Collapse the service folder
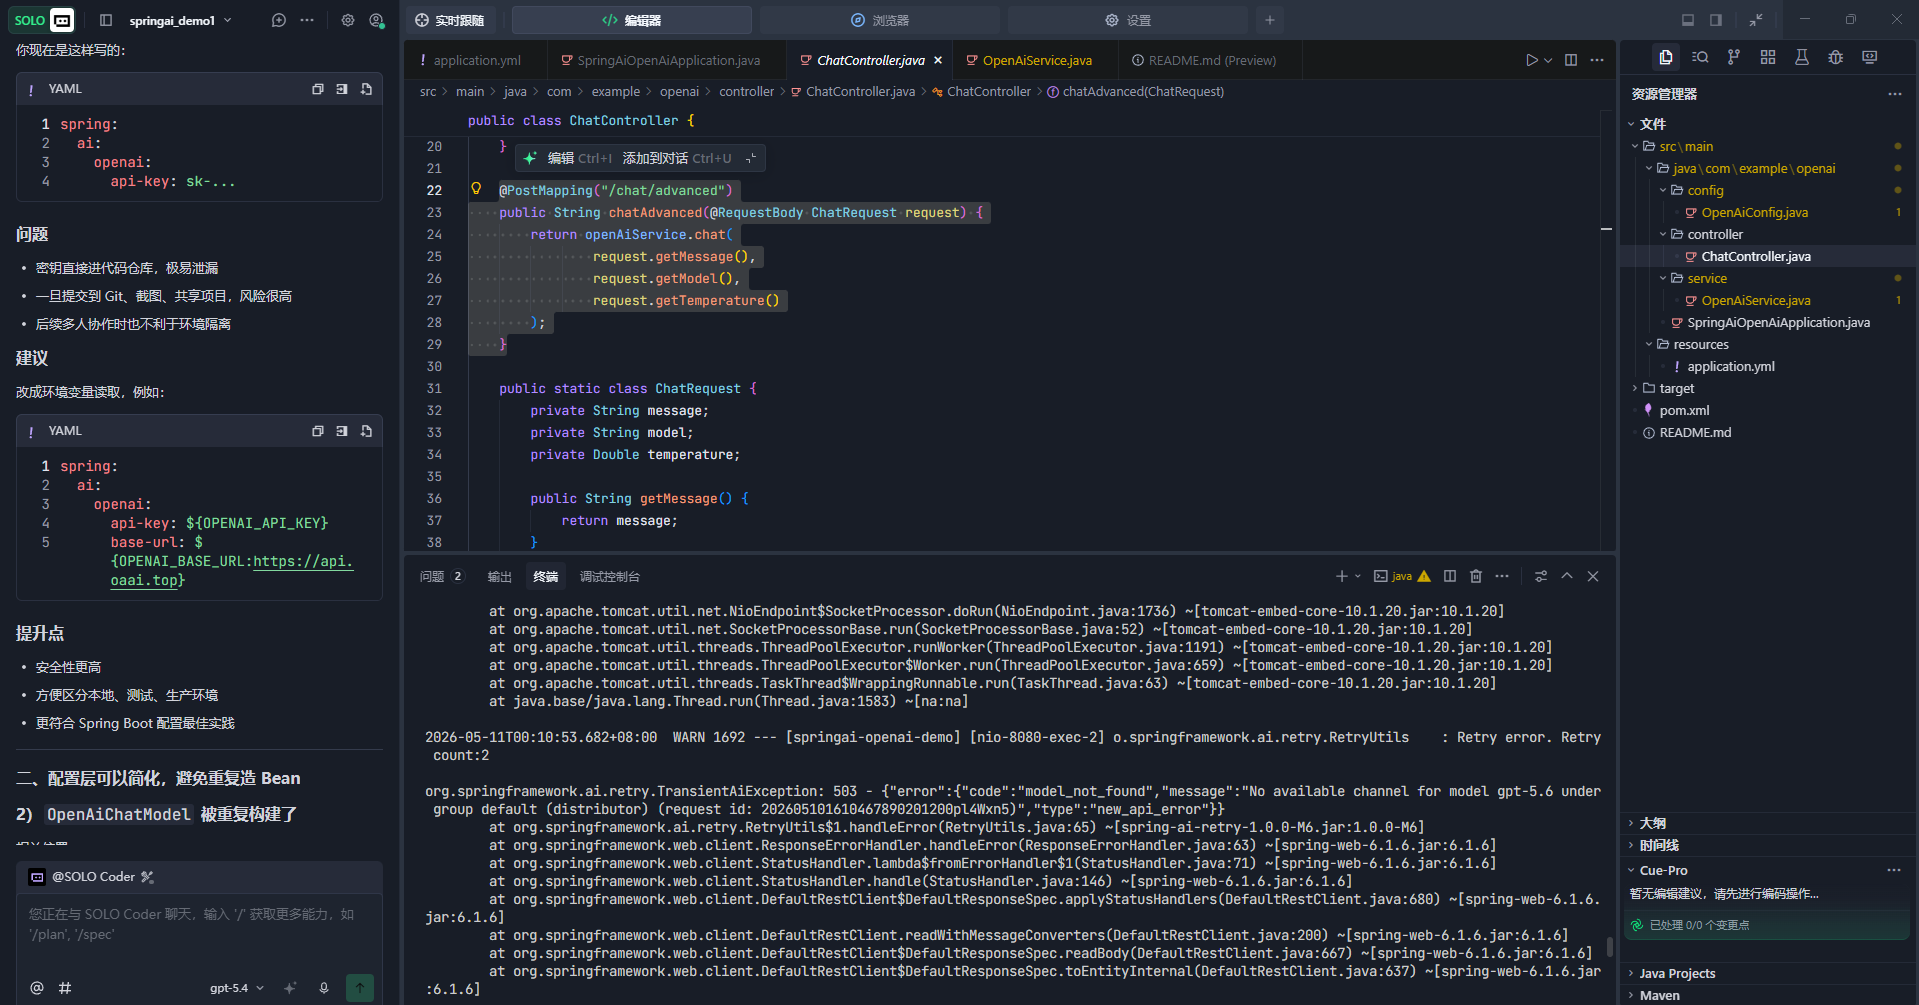 1663,278
